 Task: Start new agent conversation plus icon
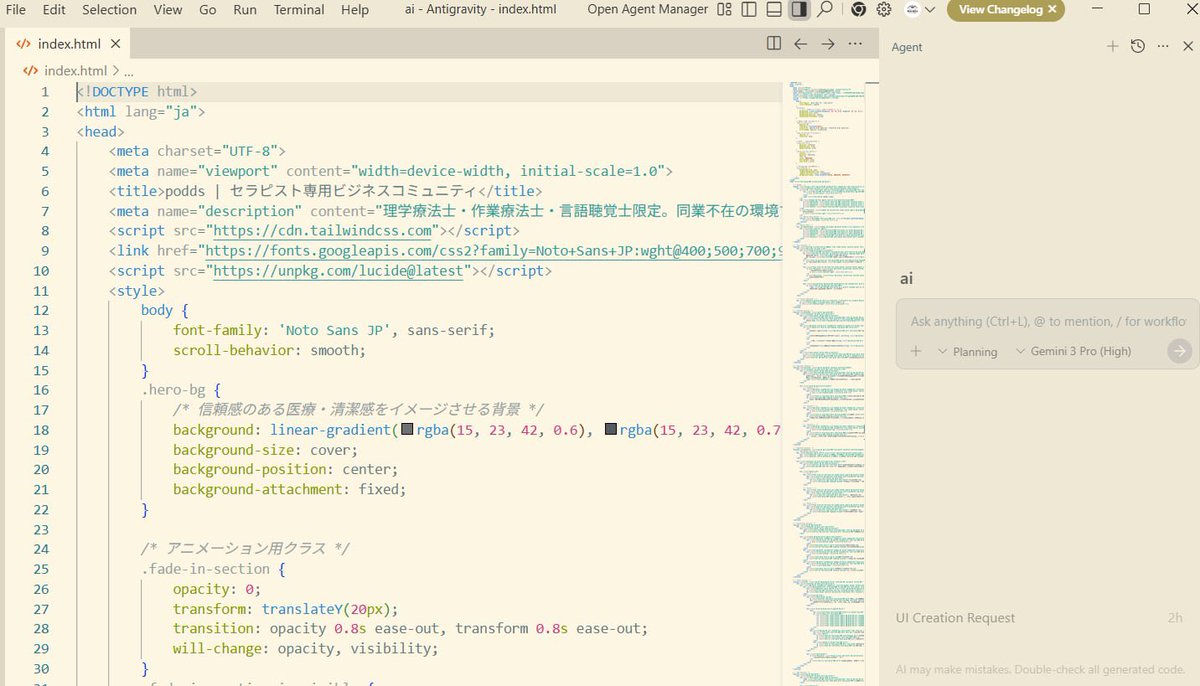coord(1112,46)
